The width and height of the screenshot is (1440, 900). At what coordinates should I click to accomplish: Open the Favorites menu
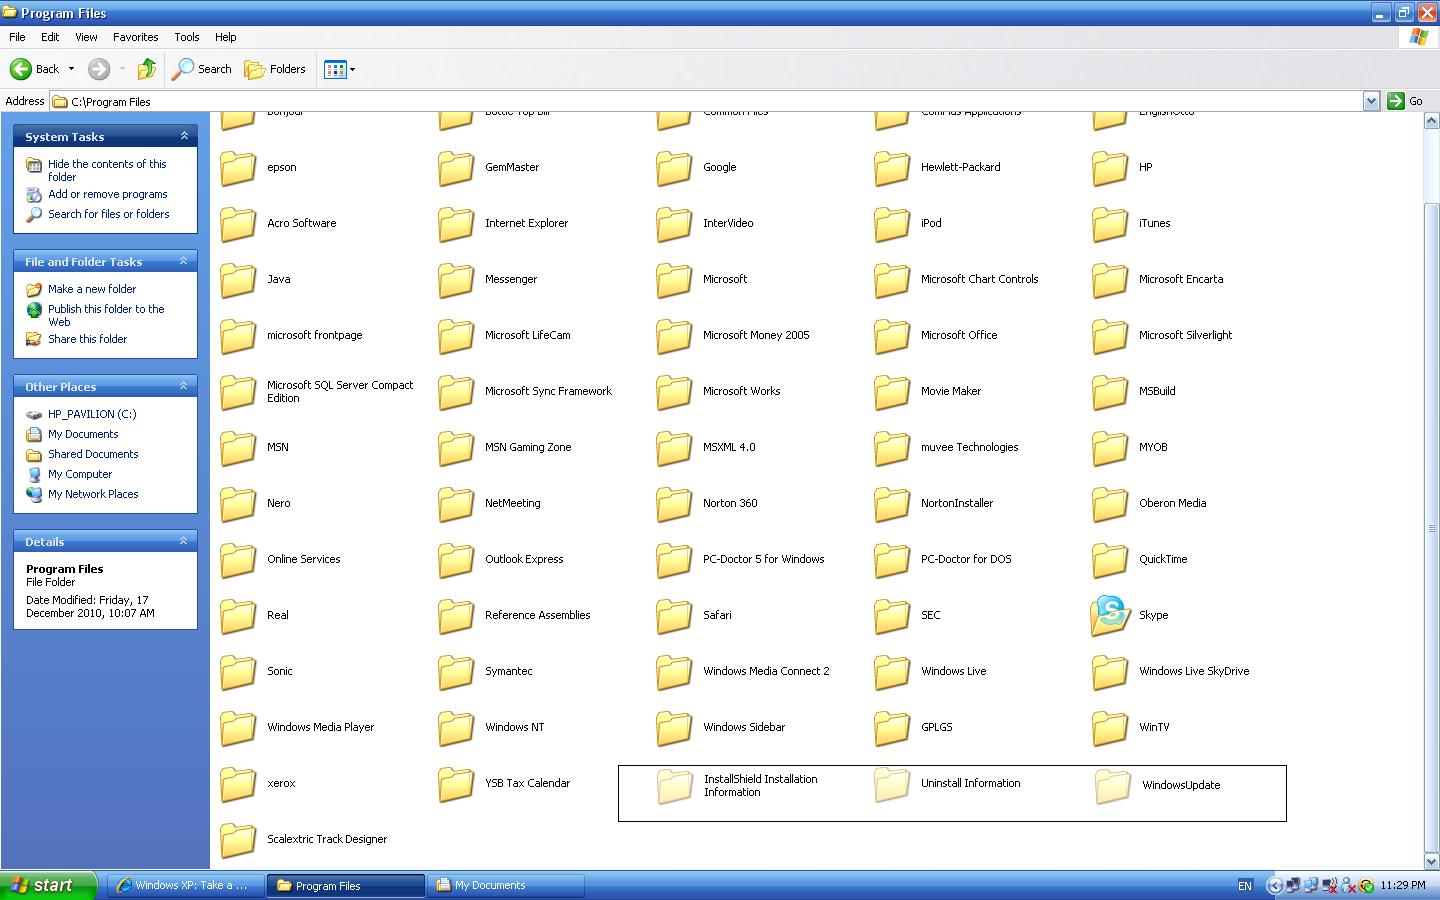[x=136, y=37]
